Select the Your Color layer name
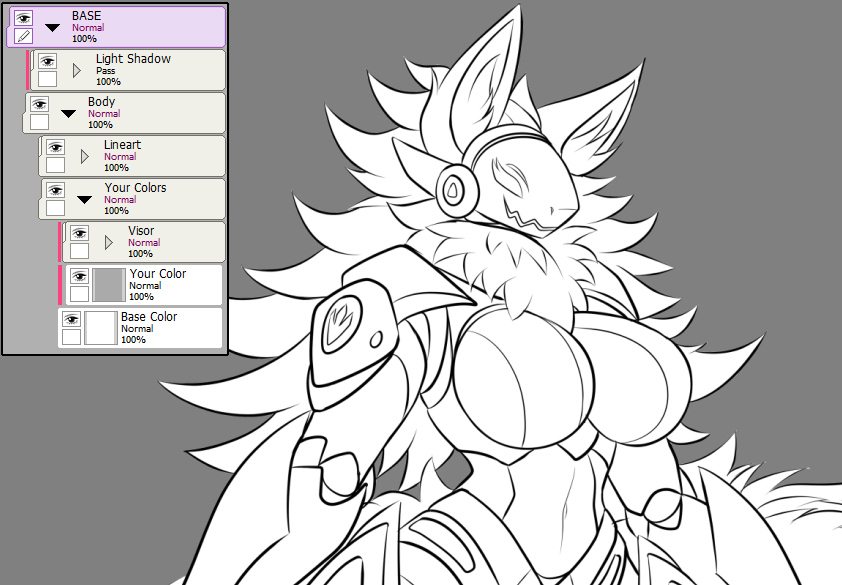This screenshot has height=585, width=842. pyautogui.click(x=157, y=273)
